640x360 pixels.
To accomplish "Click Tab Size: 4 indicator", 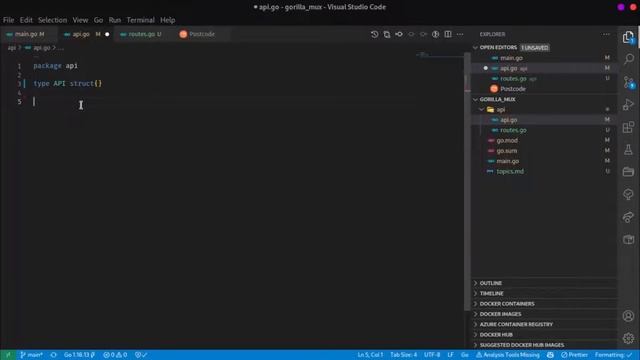I will (x=403, y=355).
